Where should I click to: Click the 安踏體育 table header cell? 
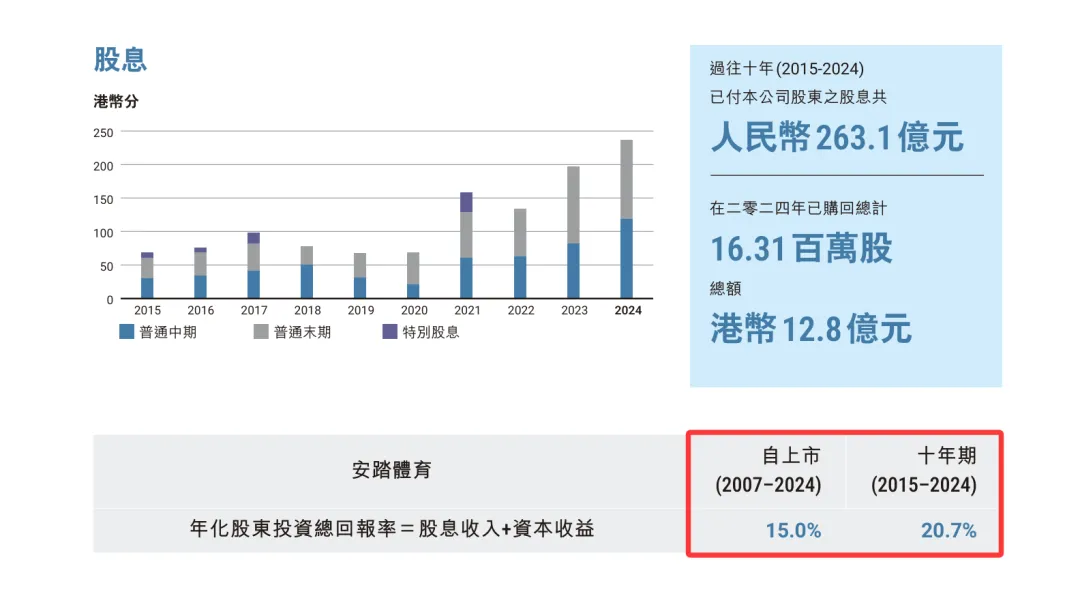click(x=391, y=471)
